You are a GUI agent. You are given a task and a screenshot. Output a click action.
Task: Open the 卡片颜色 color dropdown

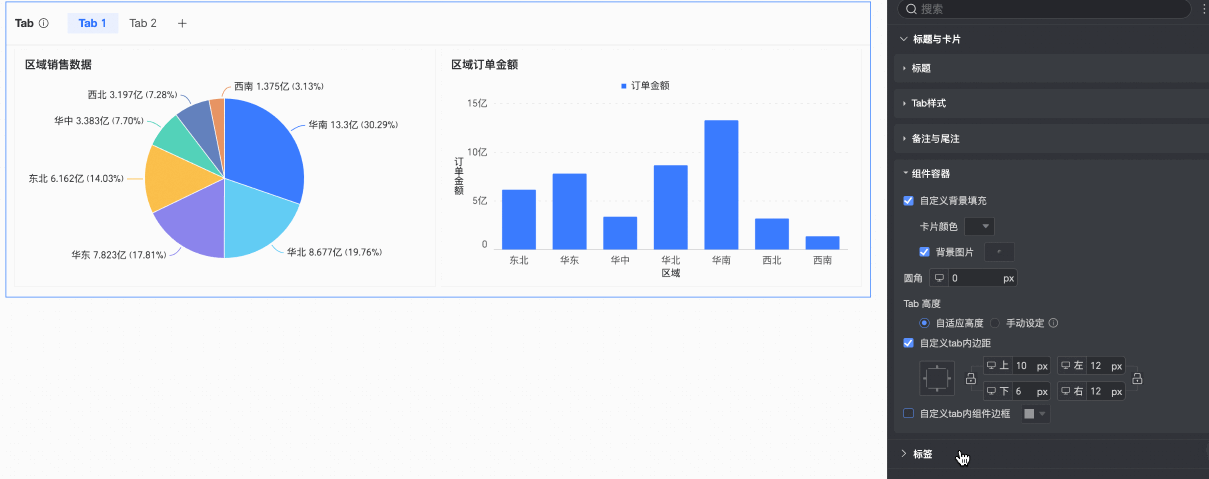(x=979, y=227)
